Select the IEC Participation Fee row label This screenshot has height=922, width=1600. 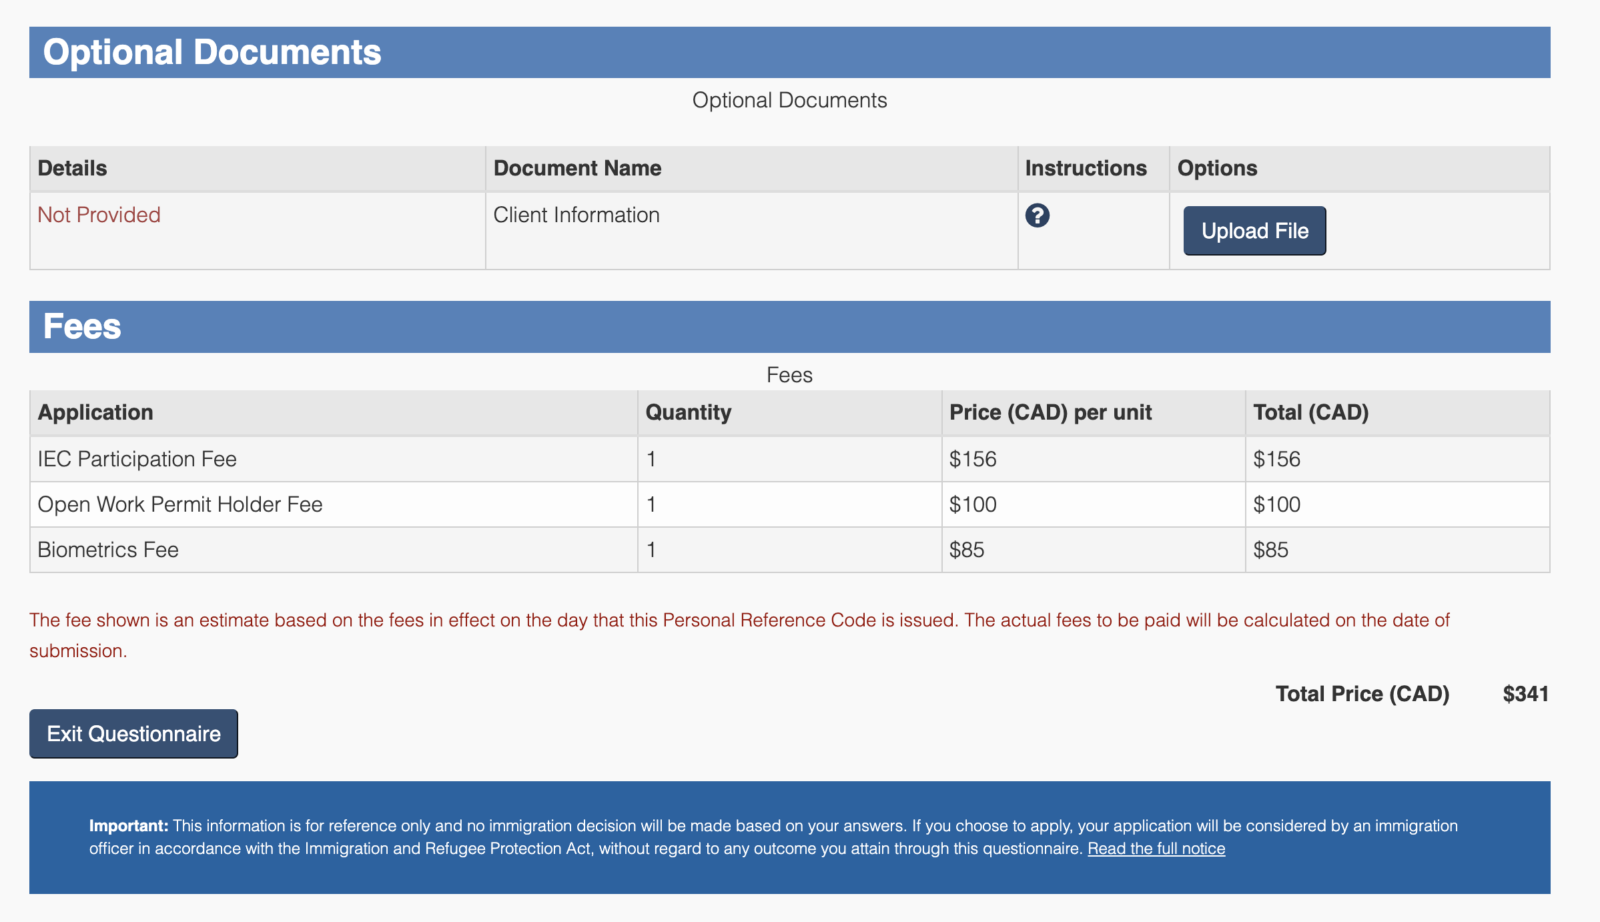(x=137, y=459)
